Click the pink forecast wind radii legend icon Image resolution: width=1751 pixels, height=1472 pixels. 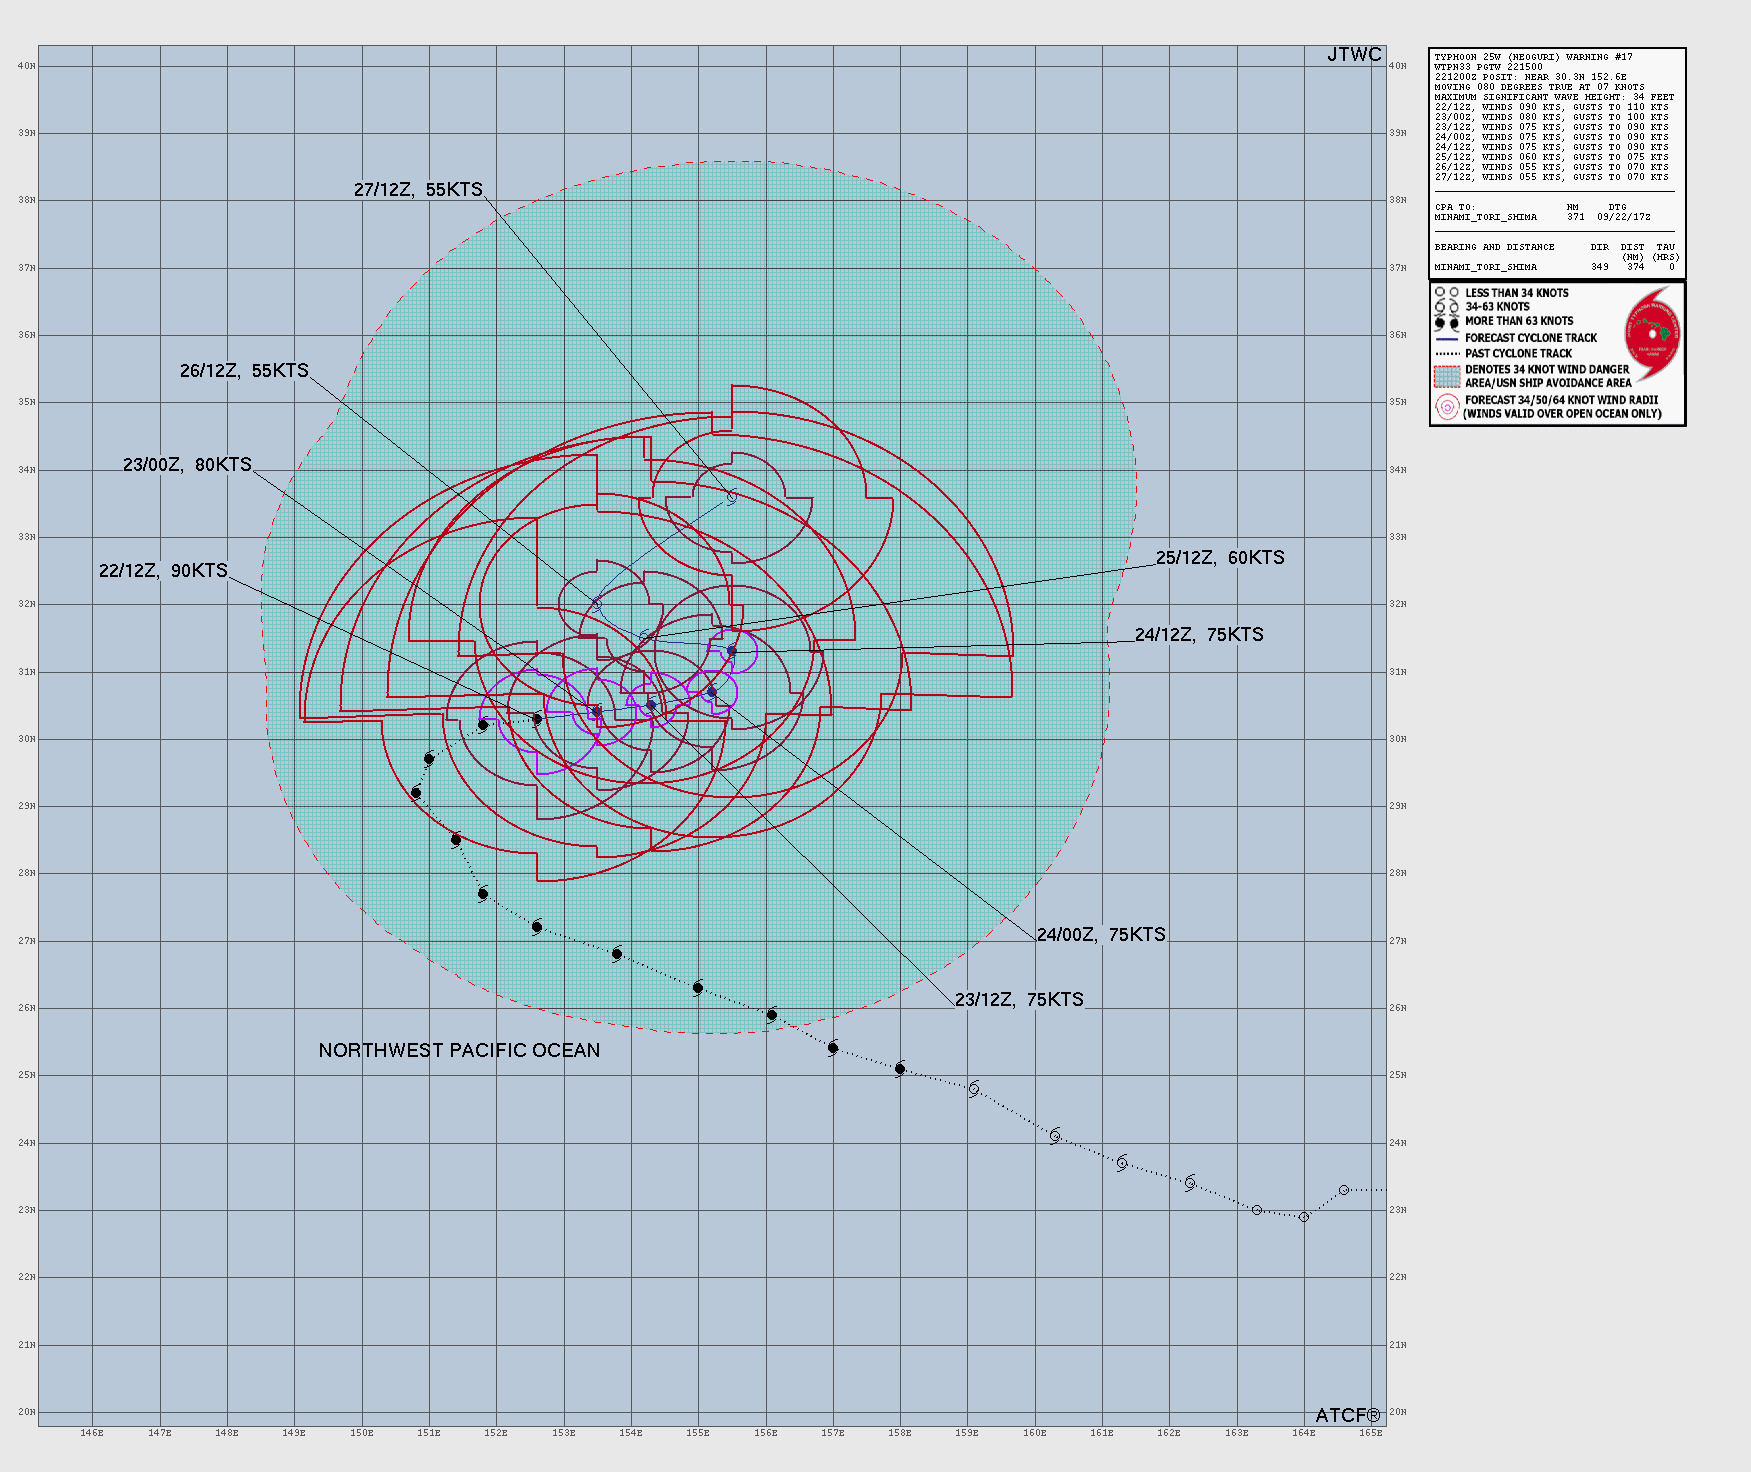coord(1446,407)
